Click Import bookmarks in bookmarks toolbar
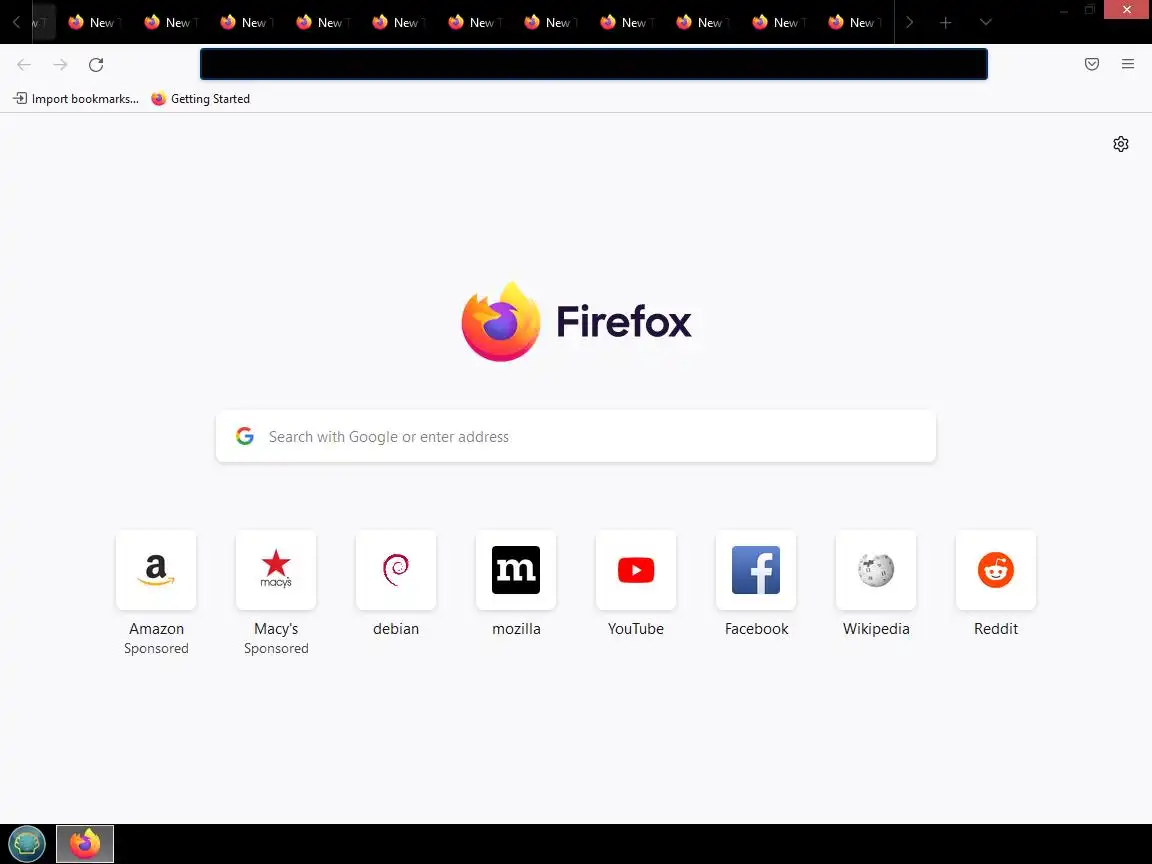Screen dimensions: 1152x864 pyautogui.click(x=76, y=98)
